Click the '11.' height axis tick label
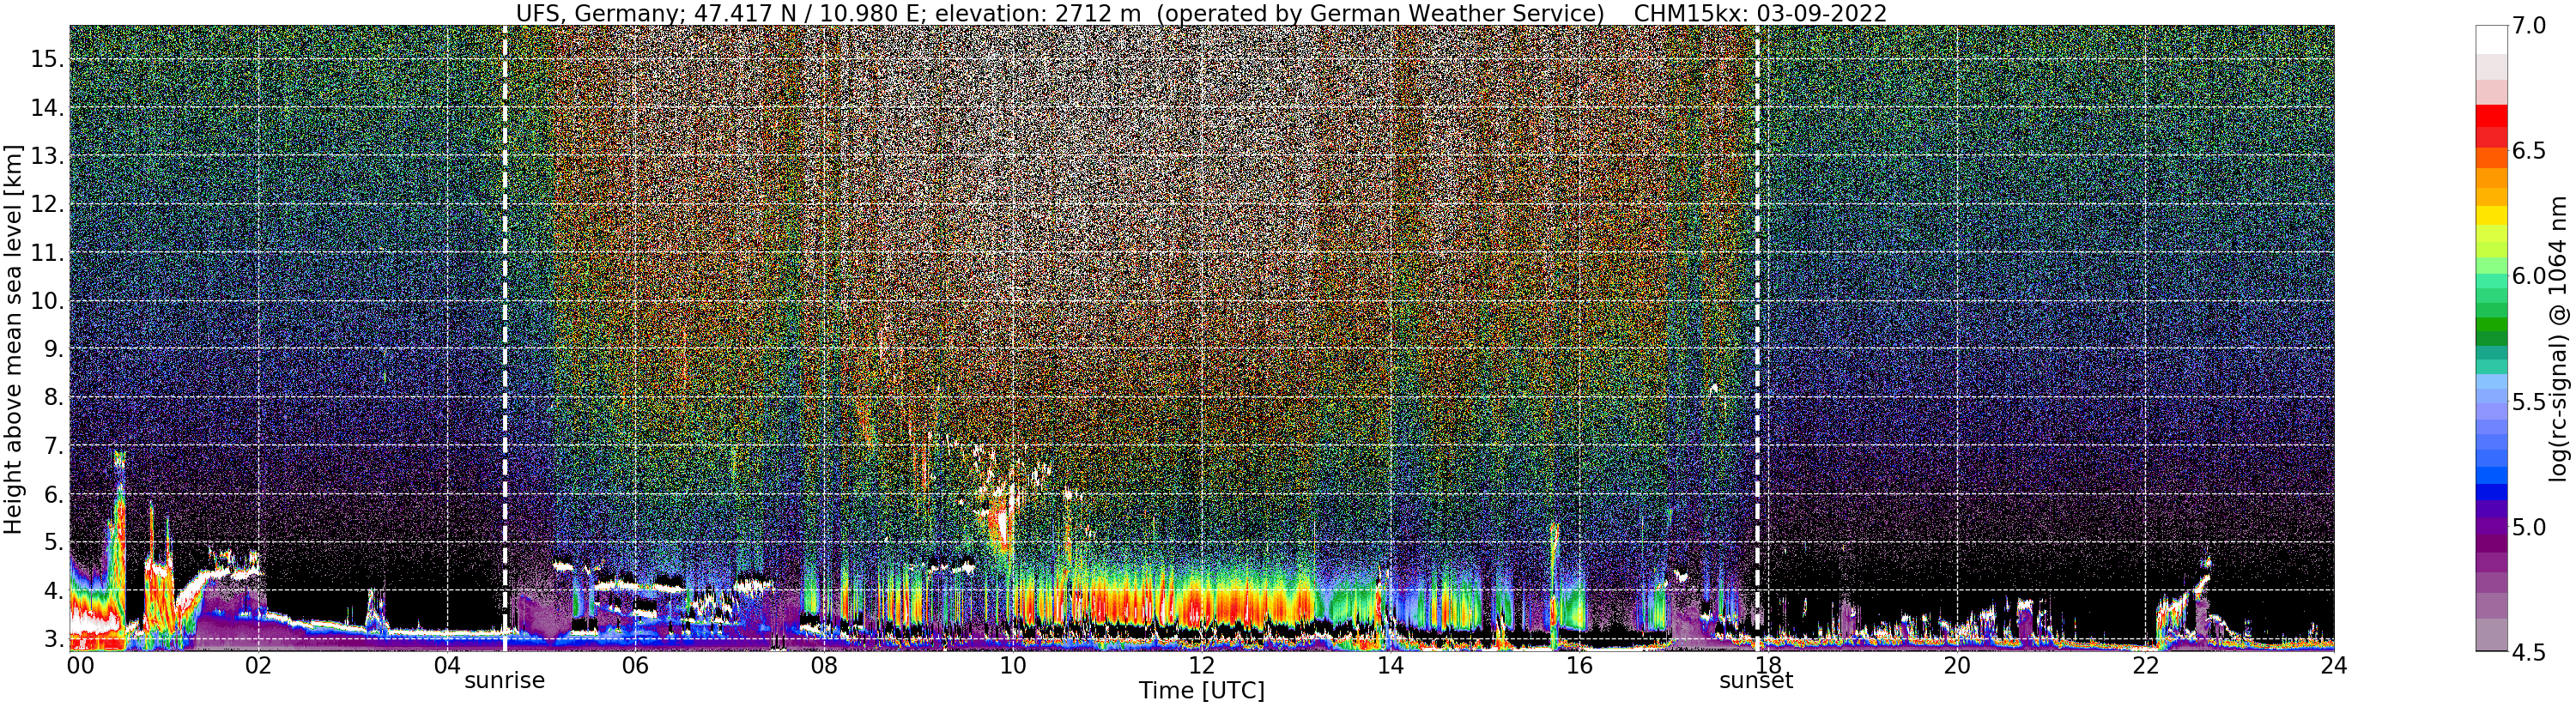 point(48,253)
